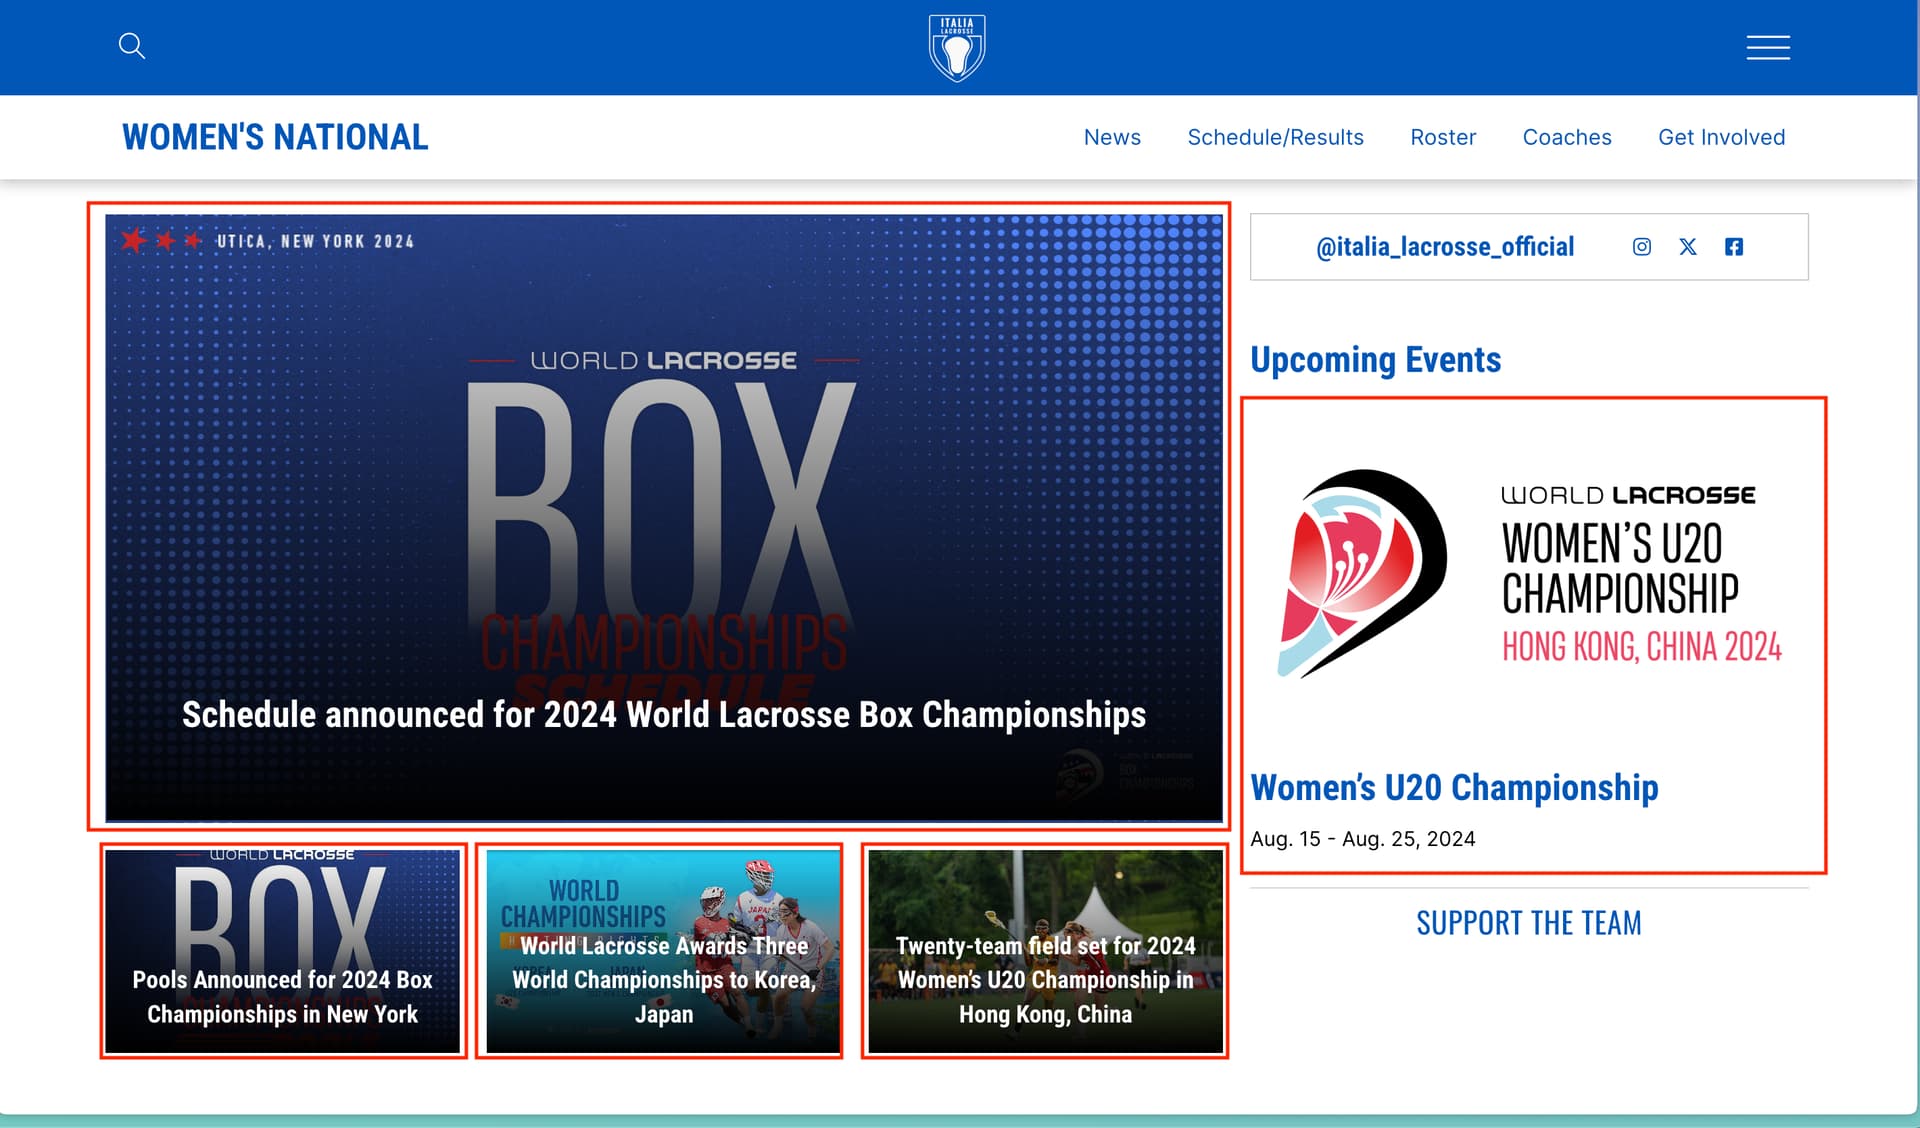This screenshot has width=1920, height=1128.
Task: Open the Facebook icon link
Action: [1734, 247]
